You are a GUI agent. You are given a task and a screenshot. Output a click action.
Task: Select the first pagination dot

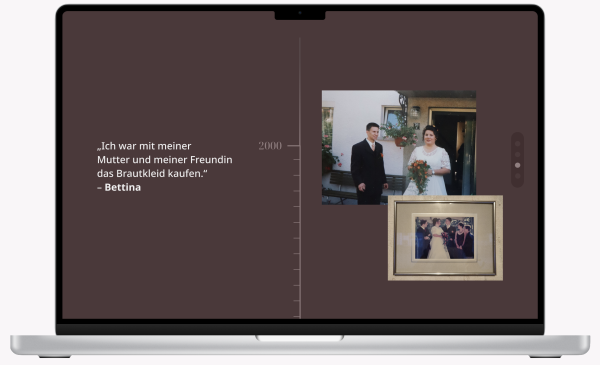[517, 144]
